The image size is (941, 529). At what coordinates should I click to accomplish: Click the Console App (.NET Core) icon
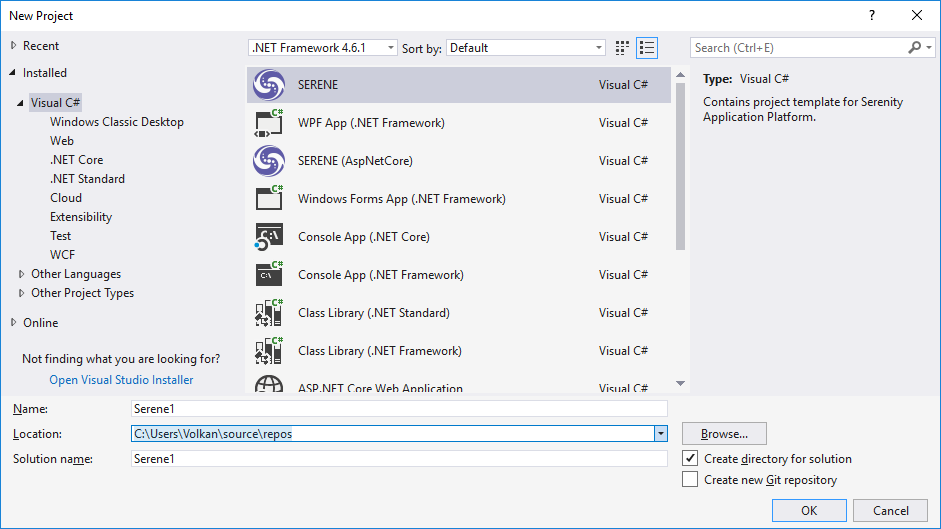[268, 237]
